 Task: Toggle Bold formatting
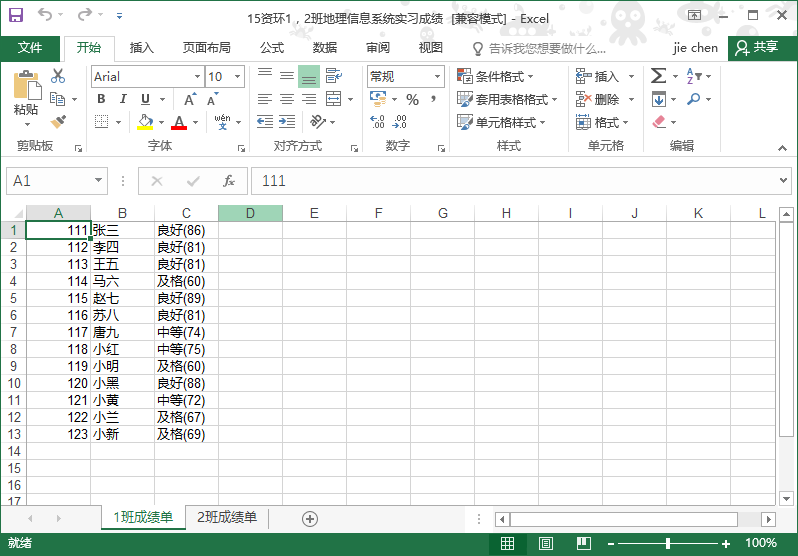click(101, 99)
